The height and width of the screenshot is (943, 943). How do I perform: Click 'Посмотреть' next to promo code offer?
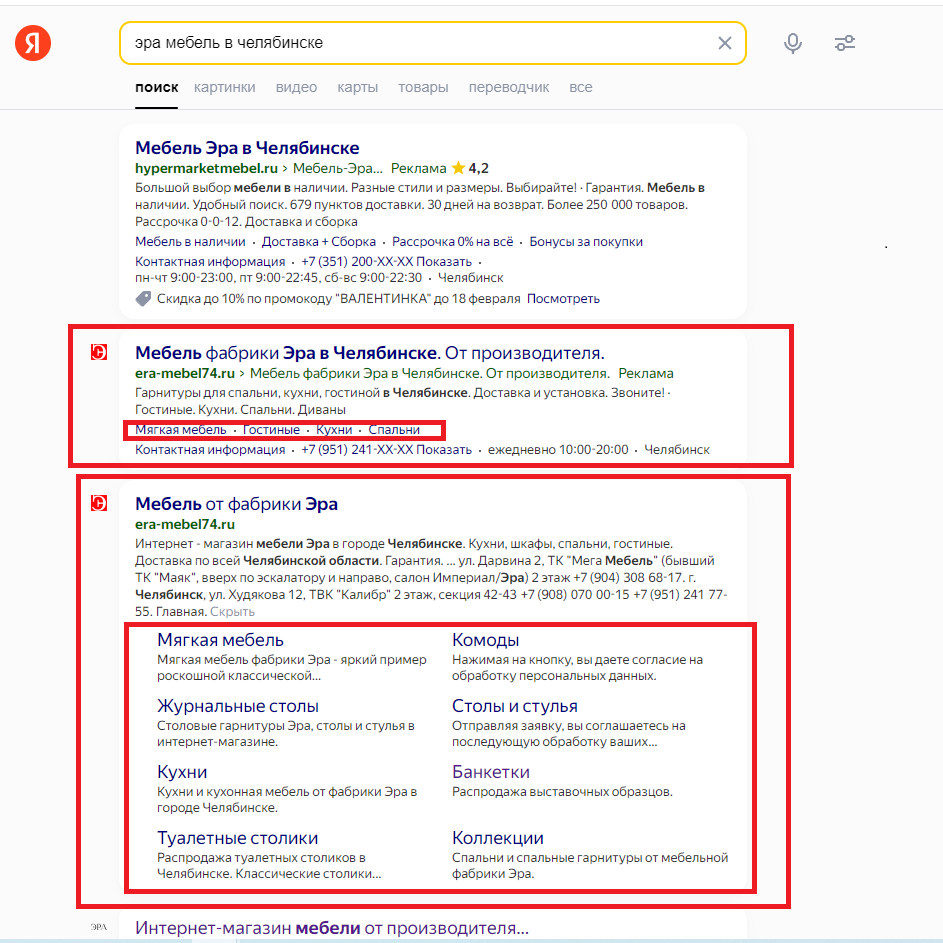click(x=563, y=298)
